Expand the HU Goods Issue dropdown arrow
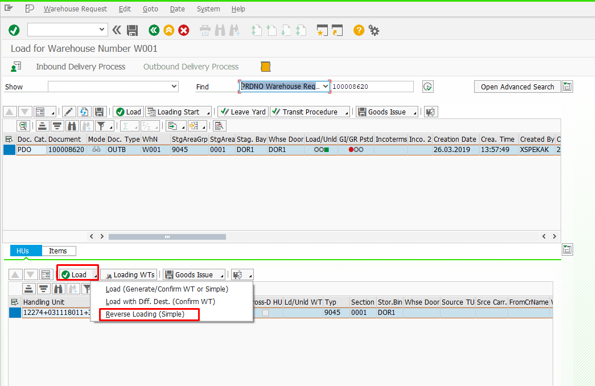 click(x=222, y=275)
